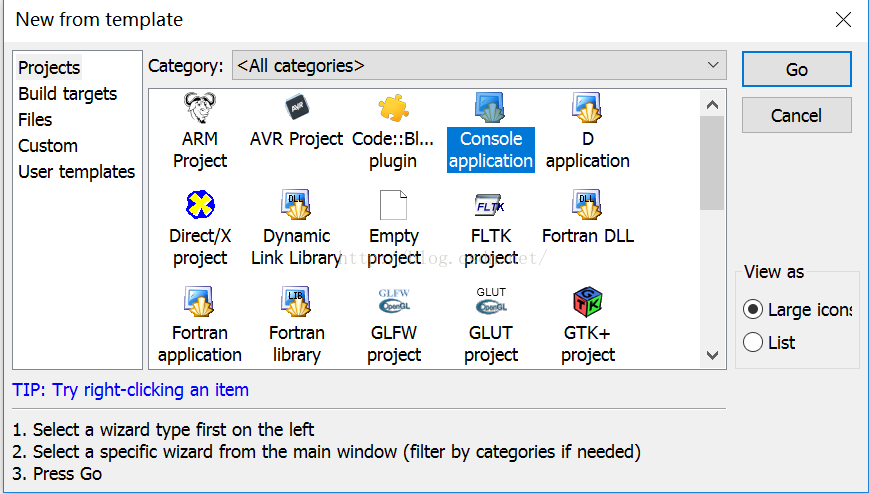The image size is (869, 494).
Task: Click the Go button
Action: point(796,69)
